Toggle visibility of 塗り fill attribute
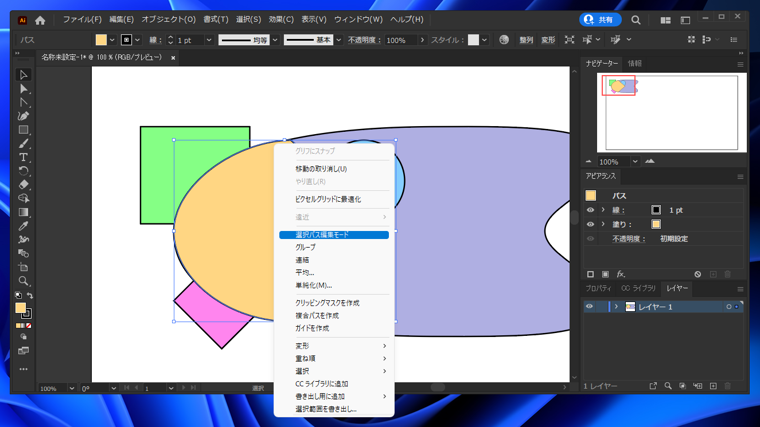The image size is (760, 427). [x=590, y=225]
